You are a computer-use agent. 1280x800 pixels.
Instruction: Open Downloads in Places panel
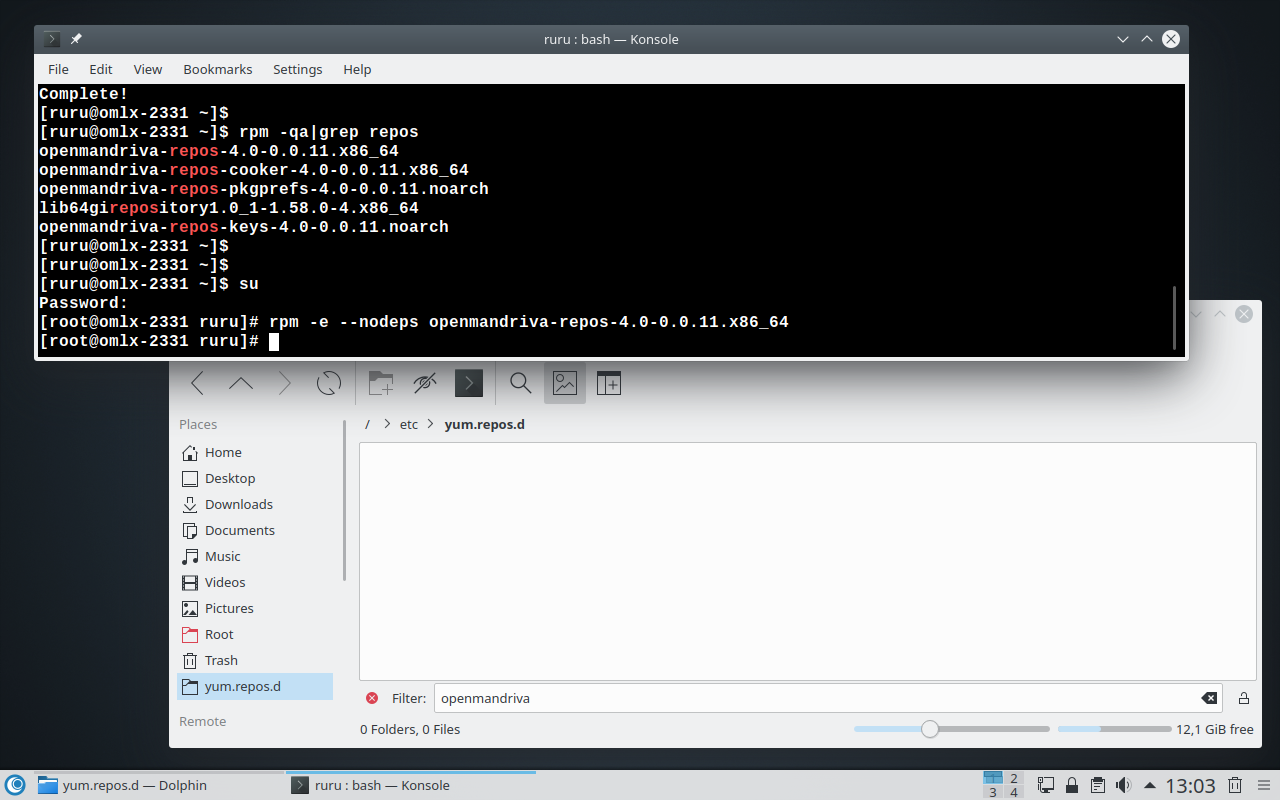click(255, 504)
